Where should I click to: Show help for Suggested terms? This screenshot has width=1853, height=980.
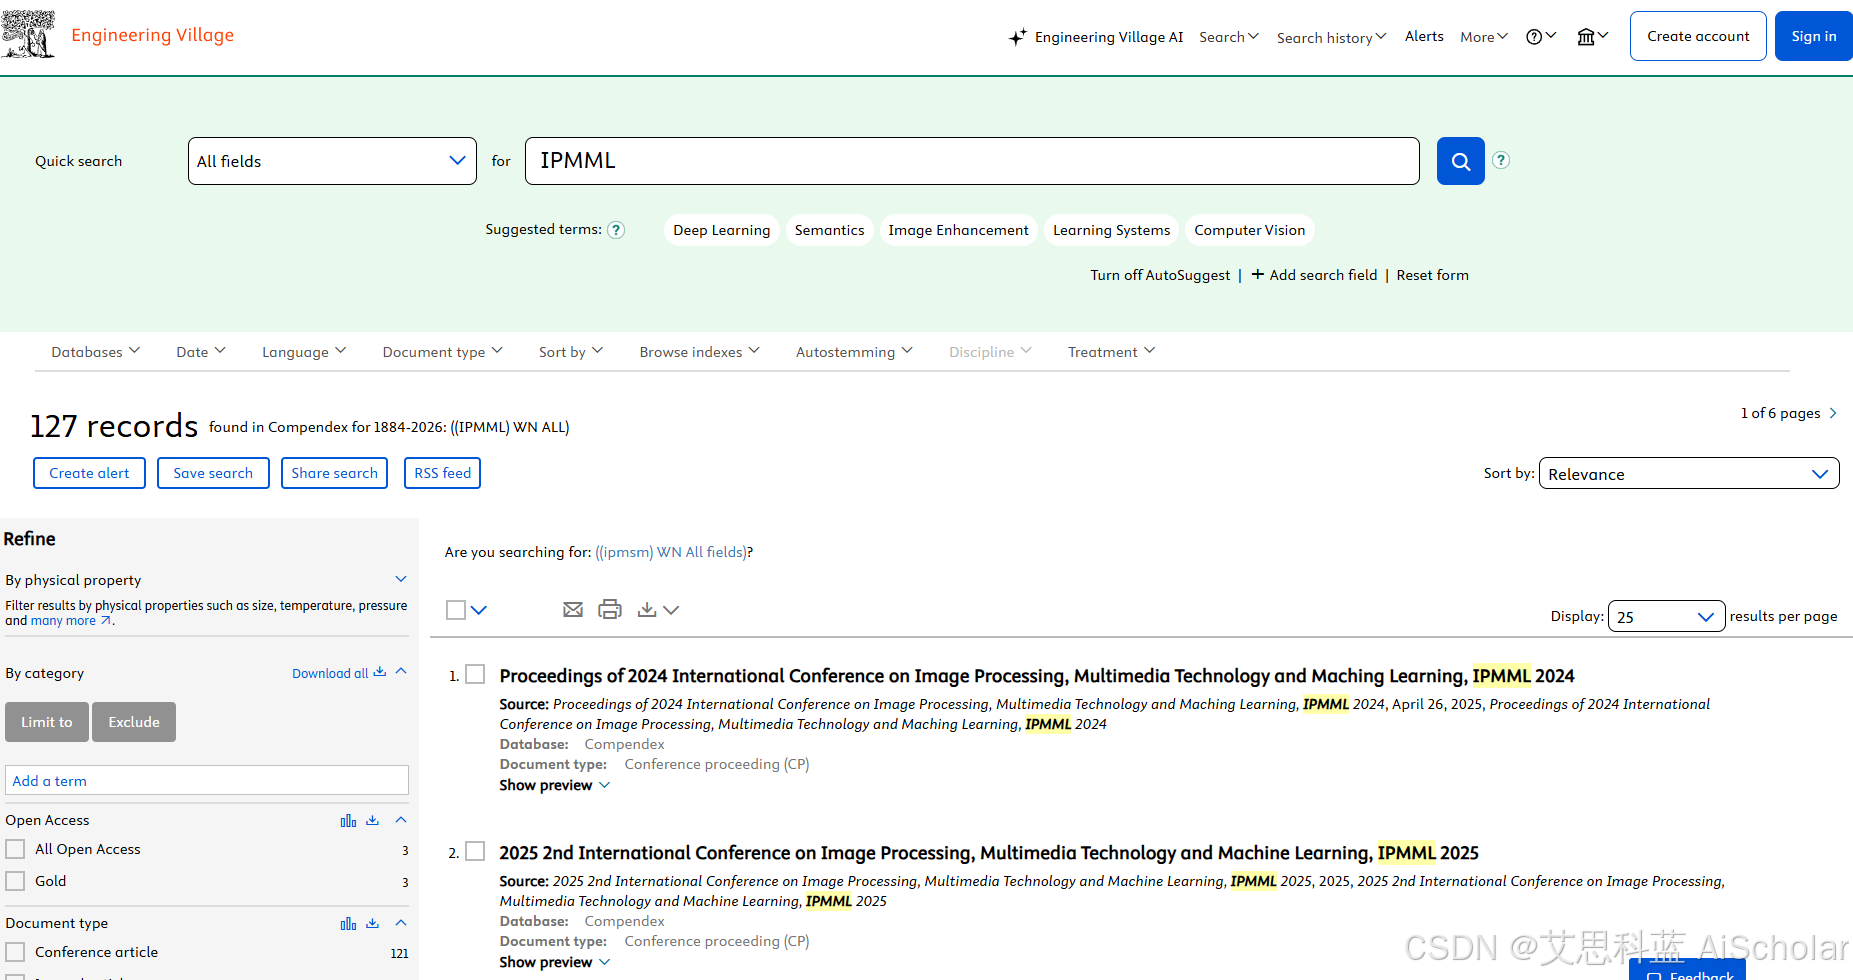pyautogui.click(x=616, y=230)
